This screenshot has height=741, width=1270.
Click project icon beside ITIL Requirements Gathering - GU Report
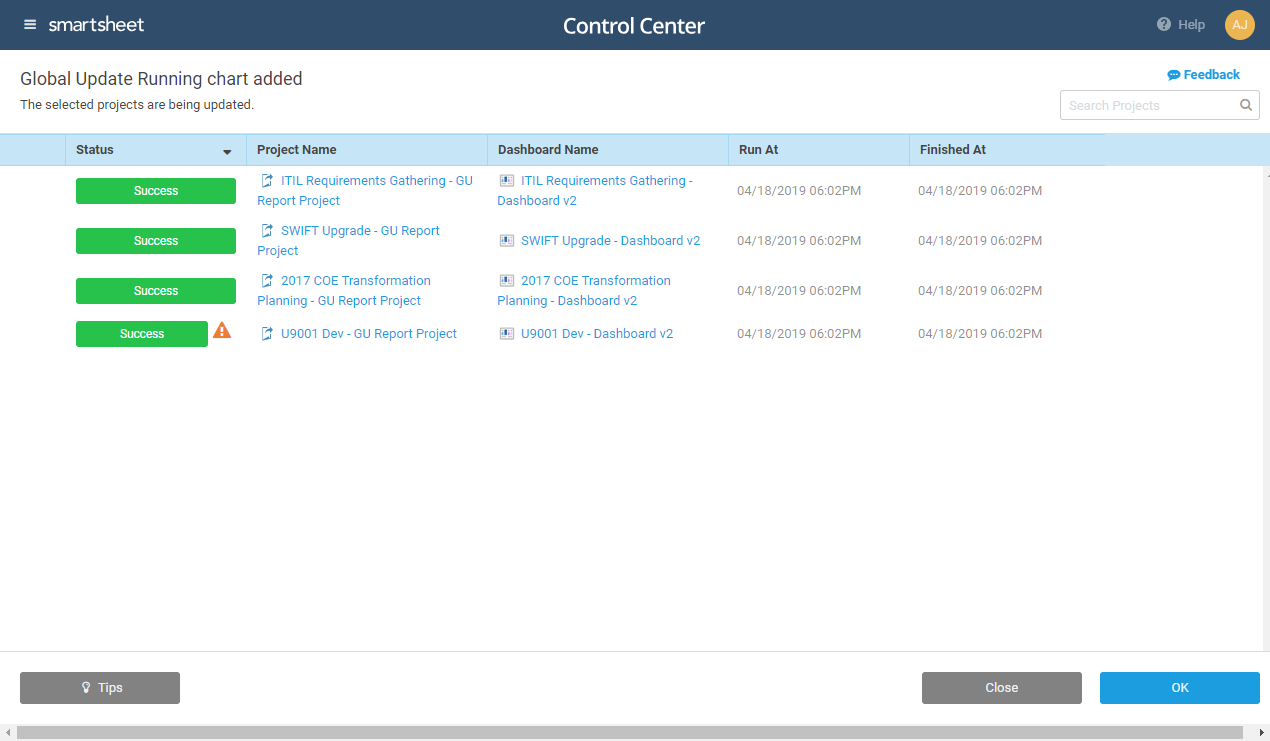[267, 181]
